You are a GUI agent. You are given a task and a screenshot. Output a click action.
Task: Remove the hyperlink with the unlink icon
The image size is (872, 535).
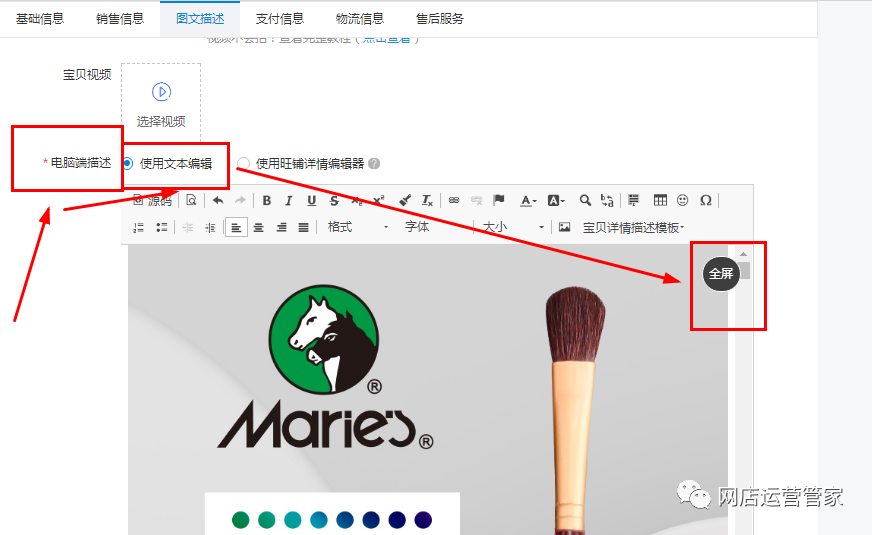coord(477,200)
